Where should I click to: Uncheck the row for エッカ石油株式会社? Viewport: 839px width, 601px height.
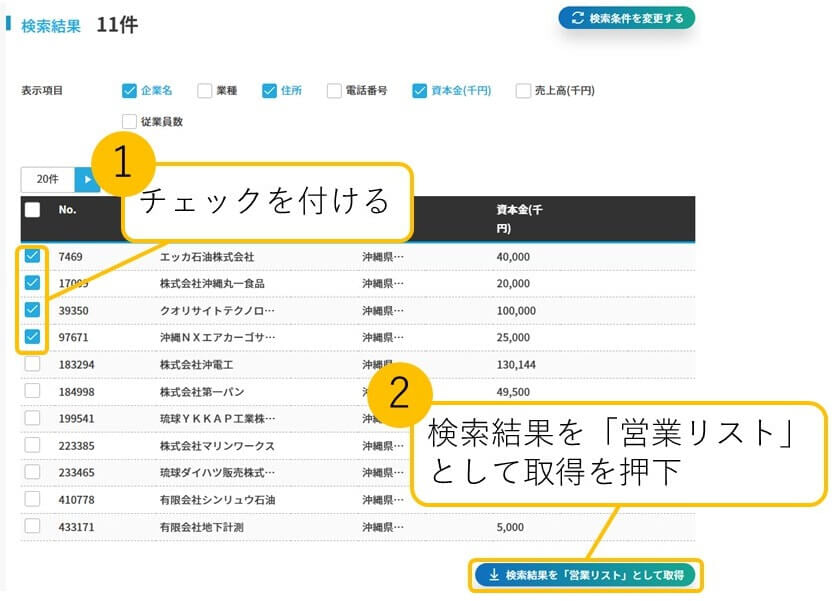33,256
